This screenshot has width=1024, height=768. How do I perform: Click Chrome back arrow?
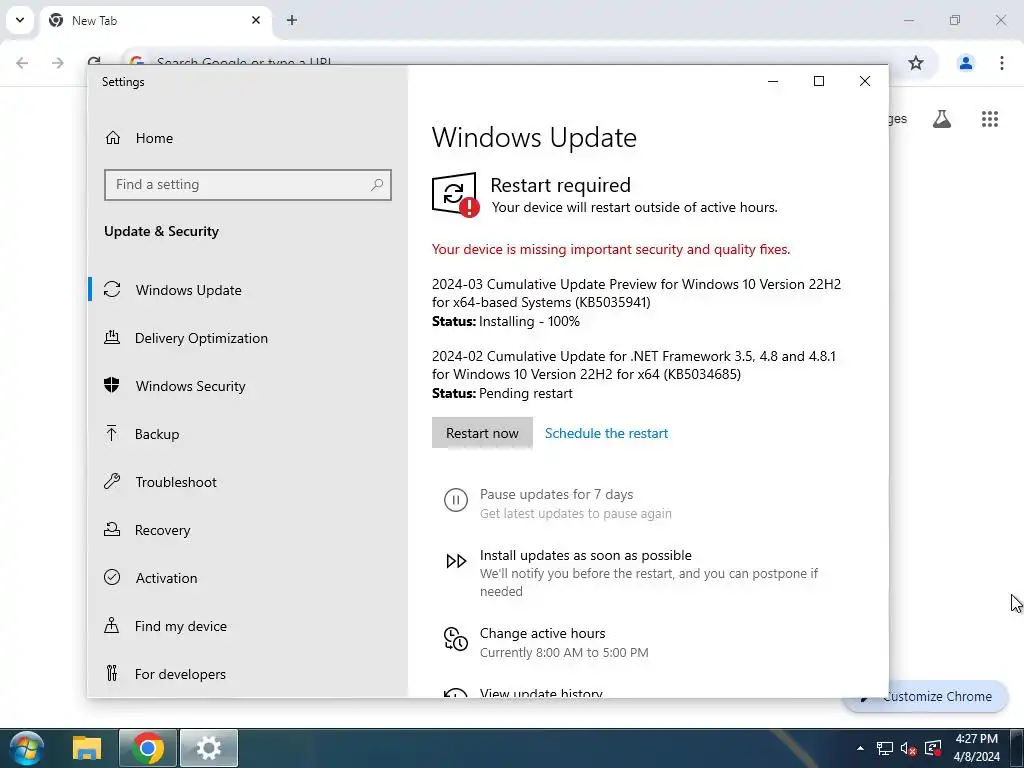[x=22, y=63]
